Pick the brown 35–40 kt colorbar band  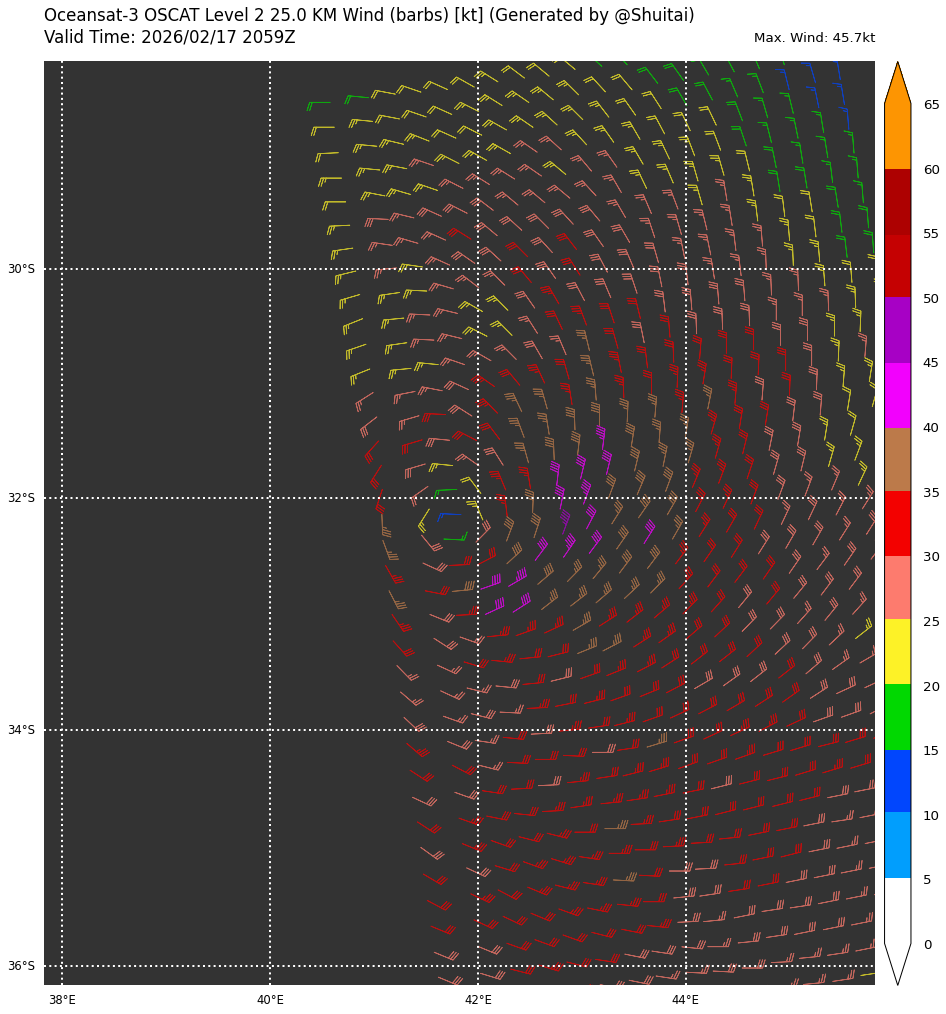pos(897,459)
